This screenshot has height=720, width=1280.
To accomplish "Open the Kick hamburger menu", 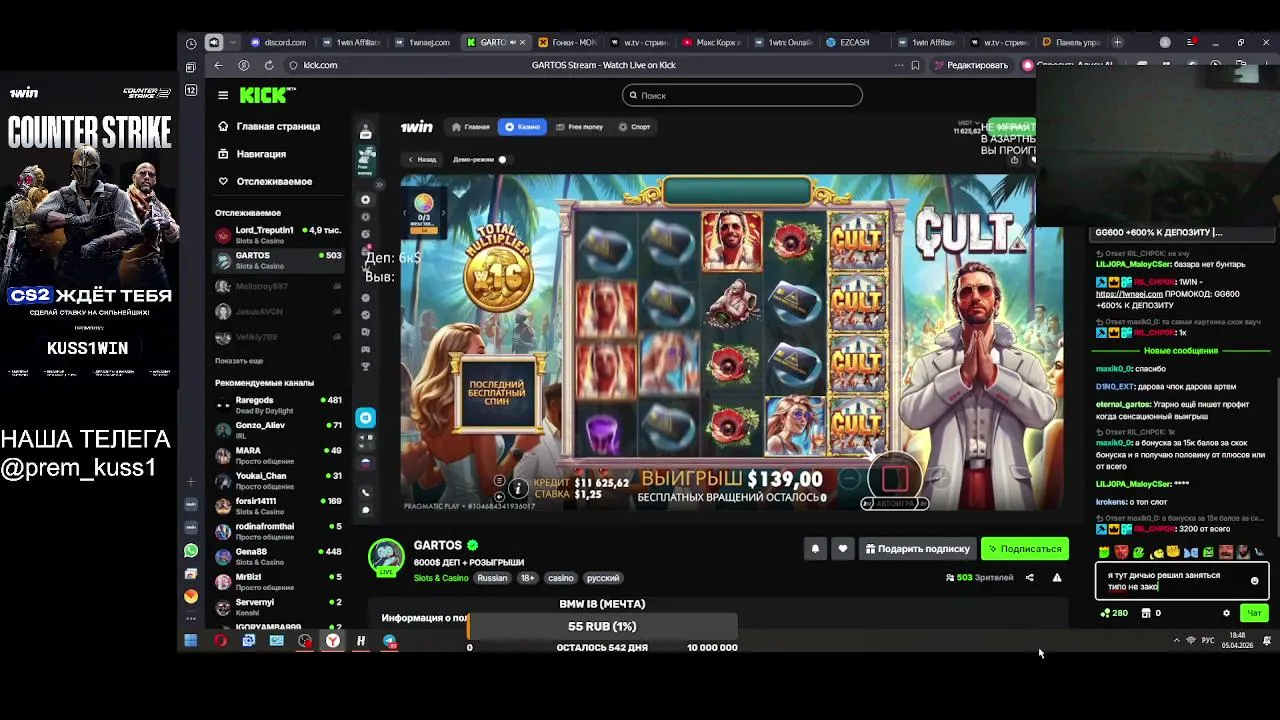I will (223, 95).
